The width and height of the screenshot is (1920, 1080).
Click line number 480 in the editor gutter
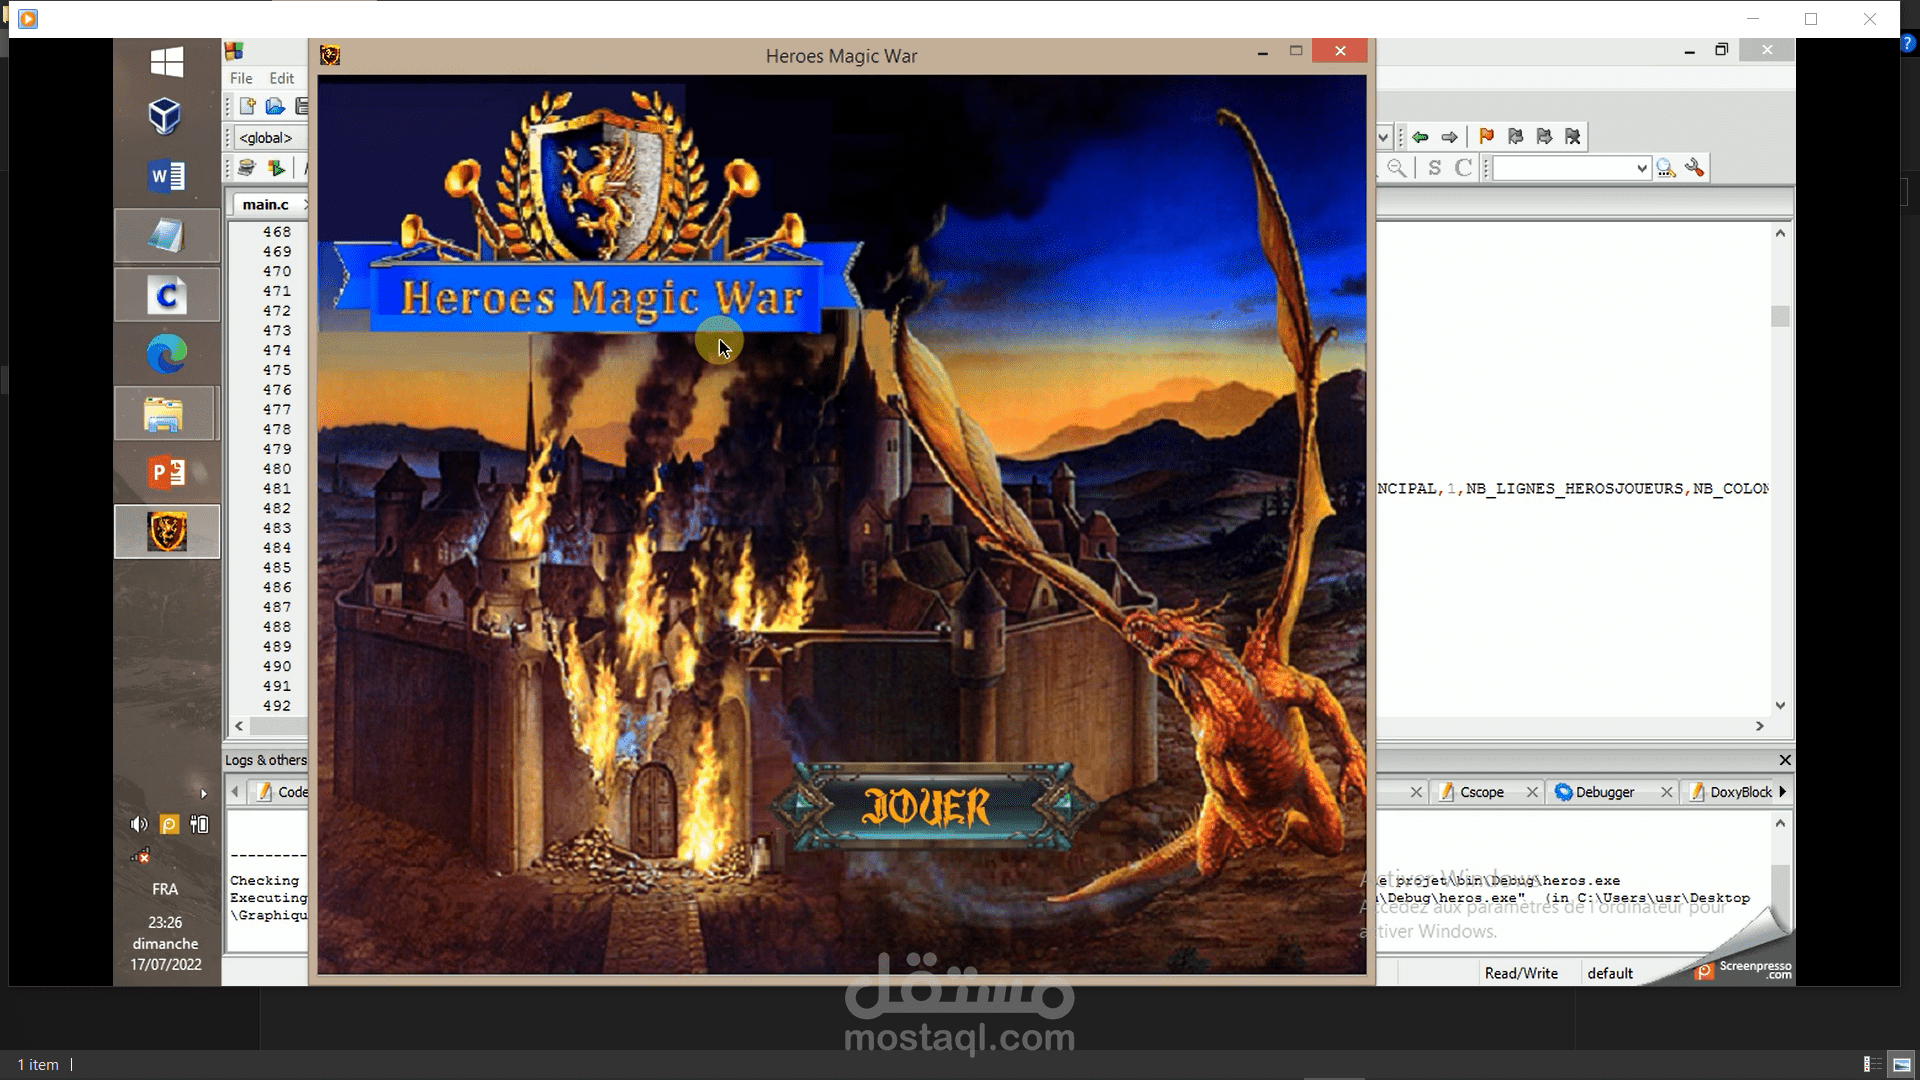point(277,469)
